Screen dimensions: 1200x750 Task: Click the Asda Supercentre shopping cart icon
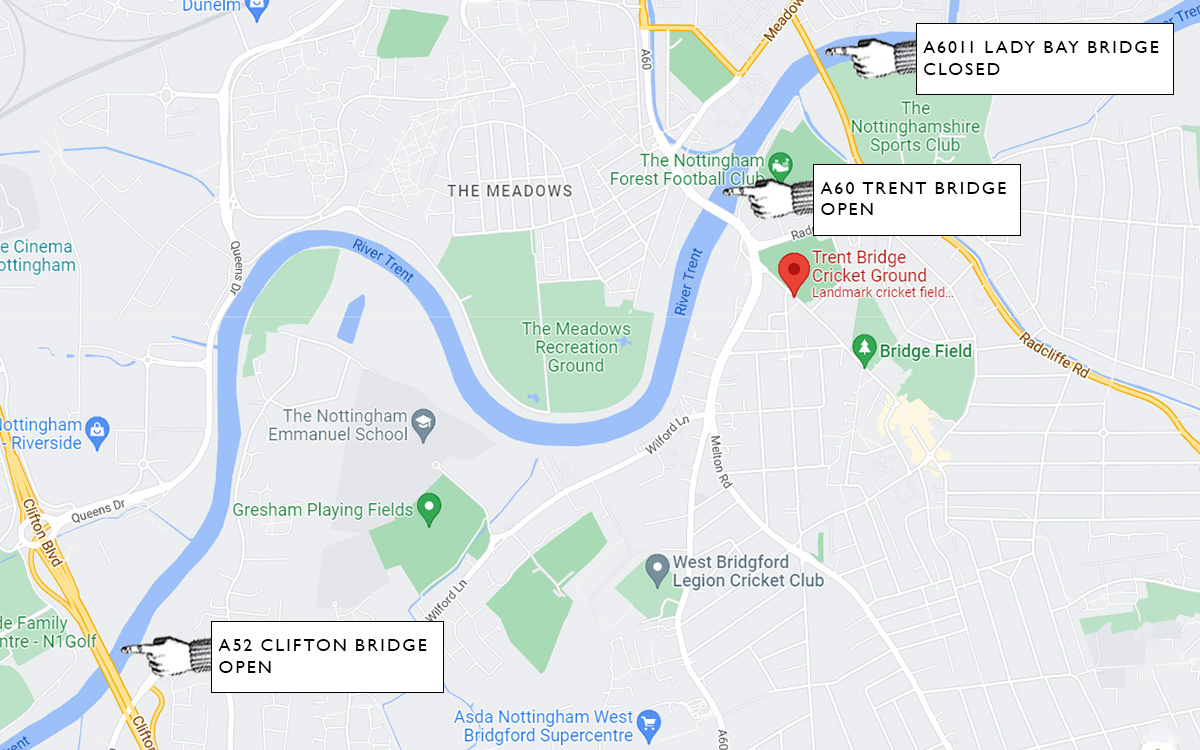pyautogui.click(x=648, y=722)
